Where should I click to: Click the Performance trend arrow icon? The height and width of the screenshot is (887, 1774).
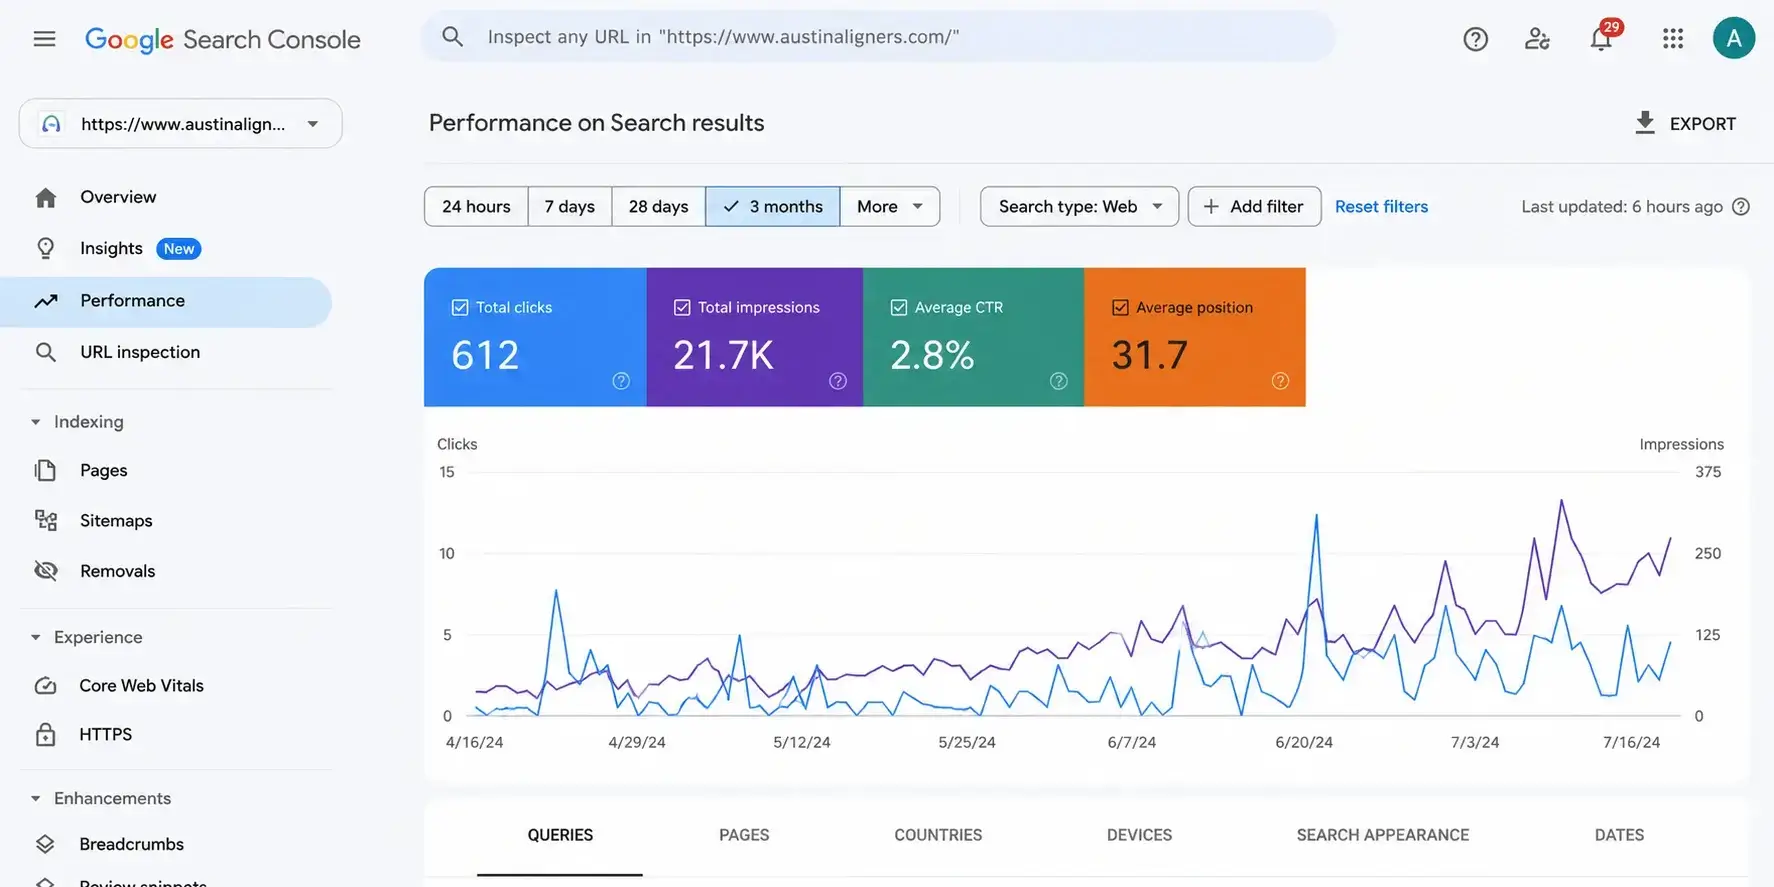click(x=46, y=301)
